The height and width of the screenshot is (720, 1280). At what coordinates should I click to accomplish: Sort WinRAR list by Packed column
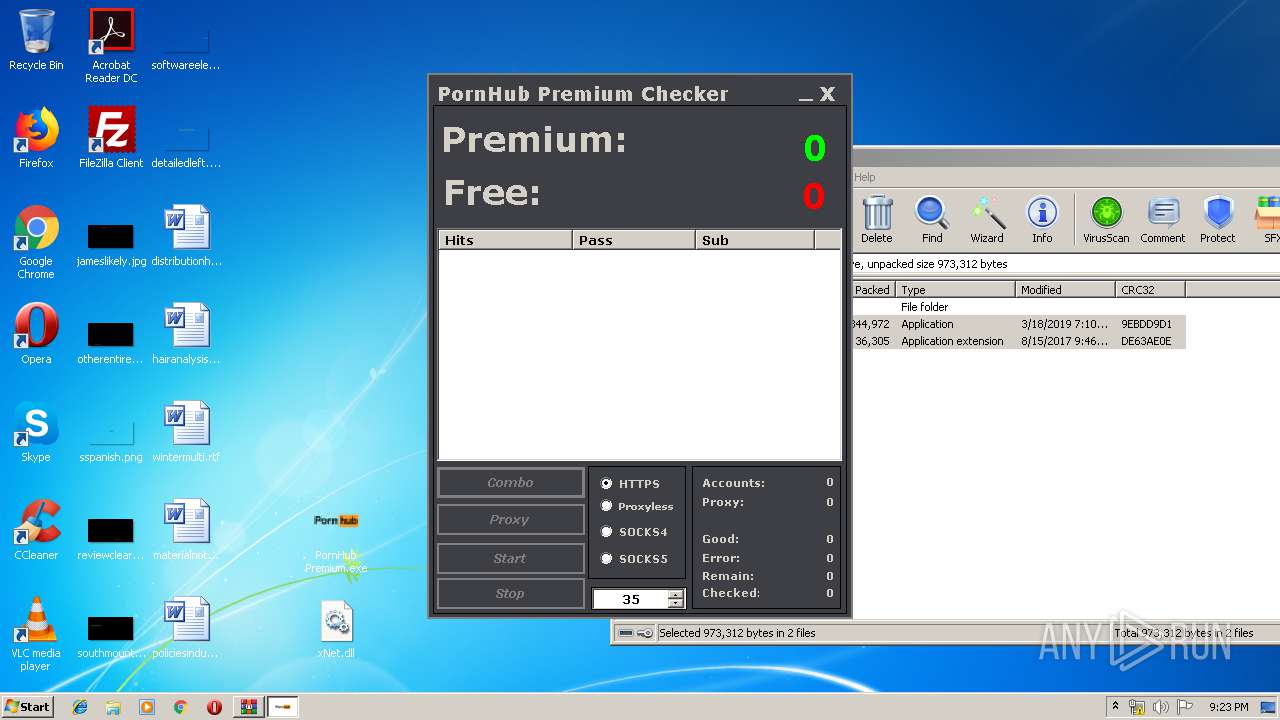pos(872,290)
